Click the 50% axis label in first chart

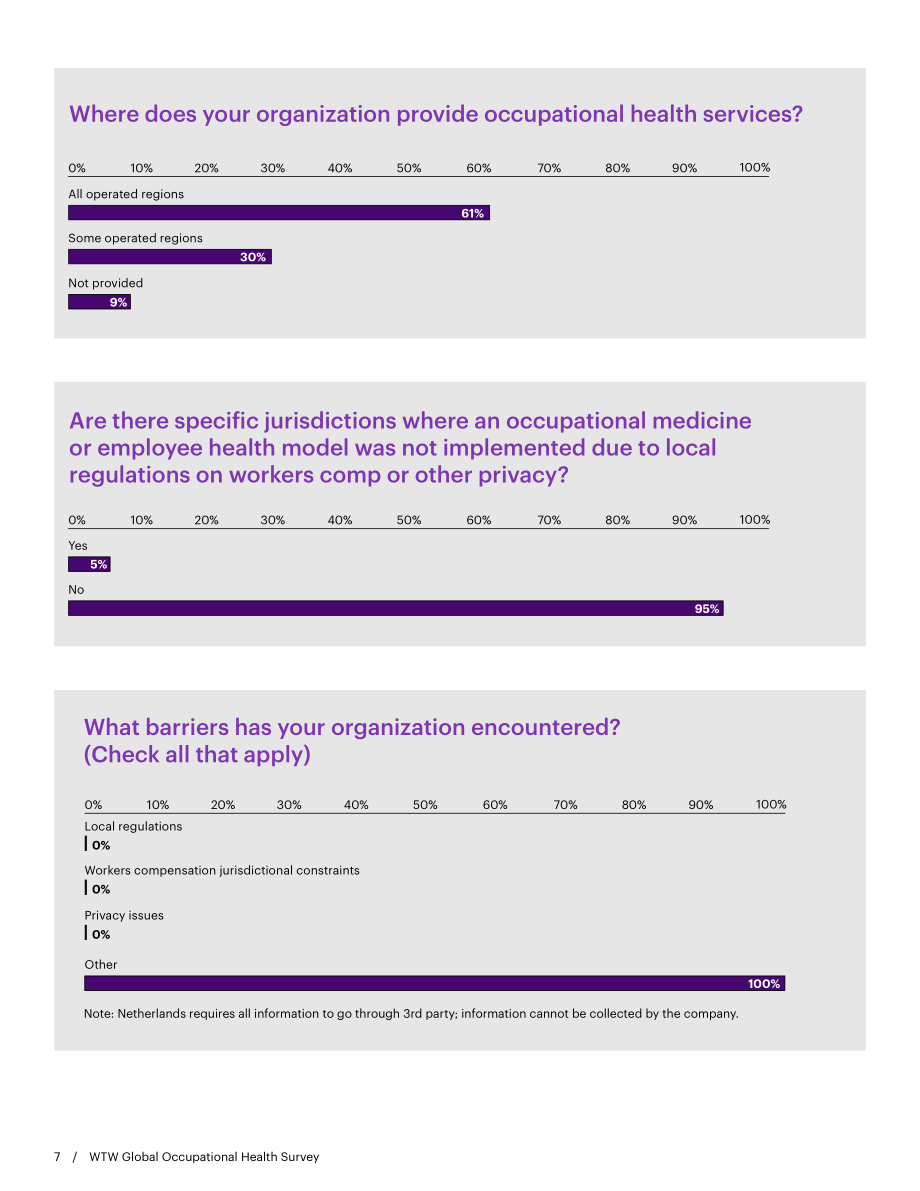coord(409,168)
